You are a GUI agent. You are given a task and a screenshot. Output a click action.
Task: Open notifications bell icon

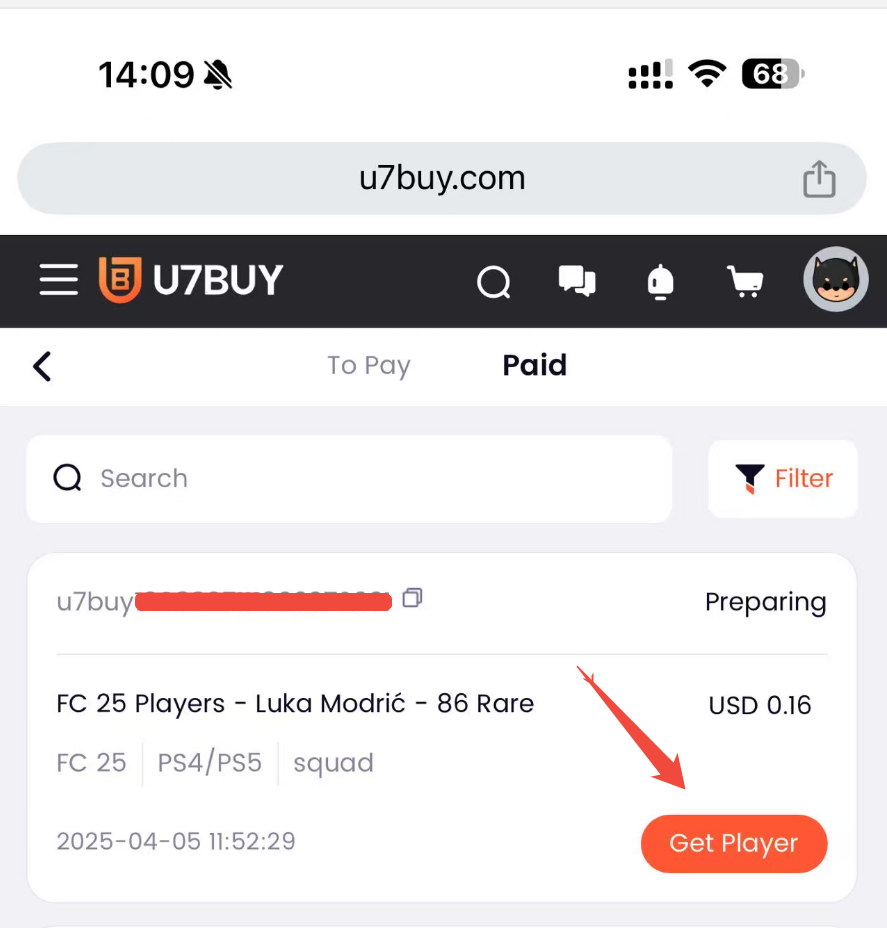tap(660, 282)
